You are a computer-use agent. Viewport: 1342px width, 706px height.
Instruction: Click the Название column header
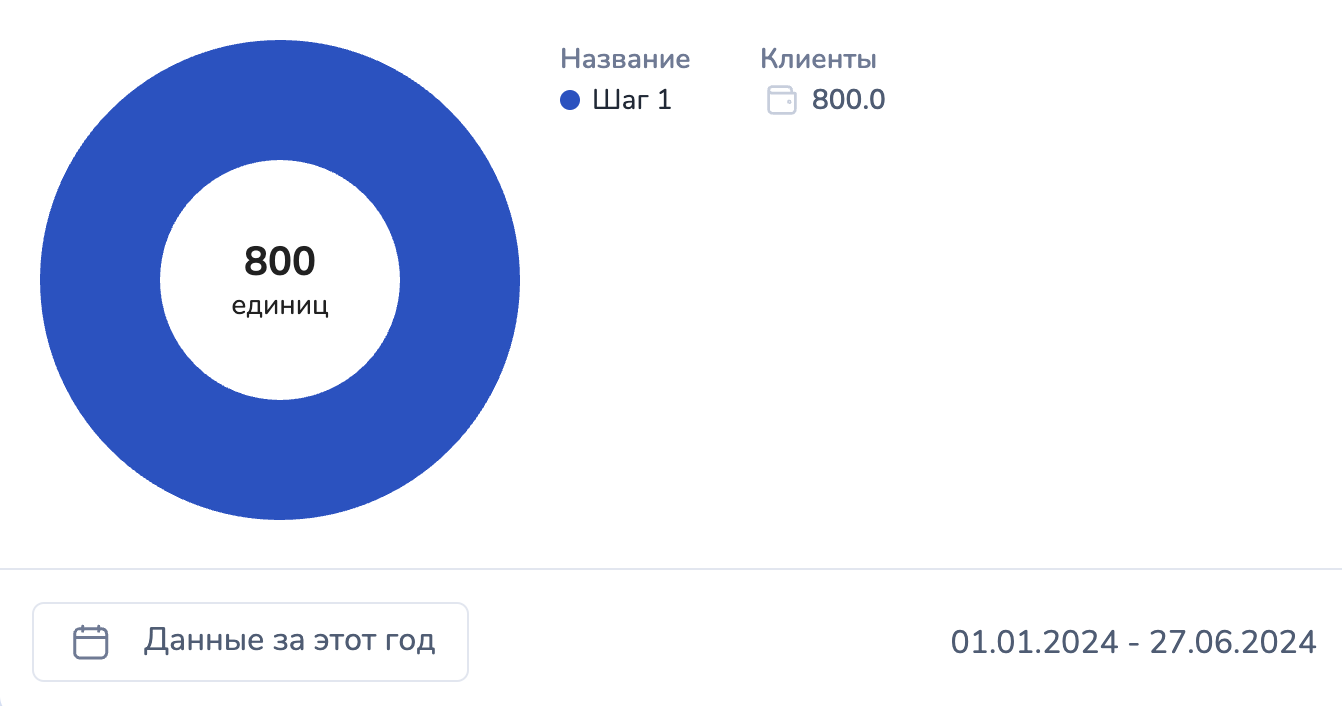(x=625, y=59)
